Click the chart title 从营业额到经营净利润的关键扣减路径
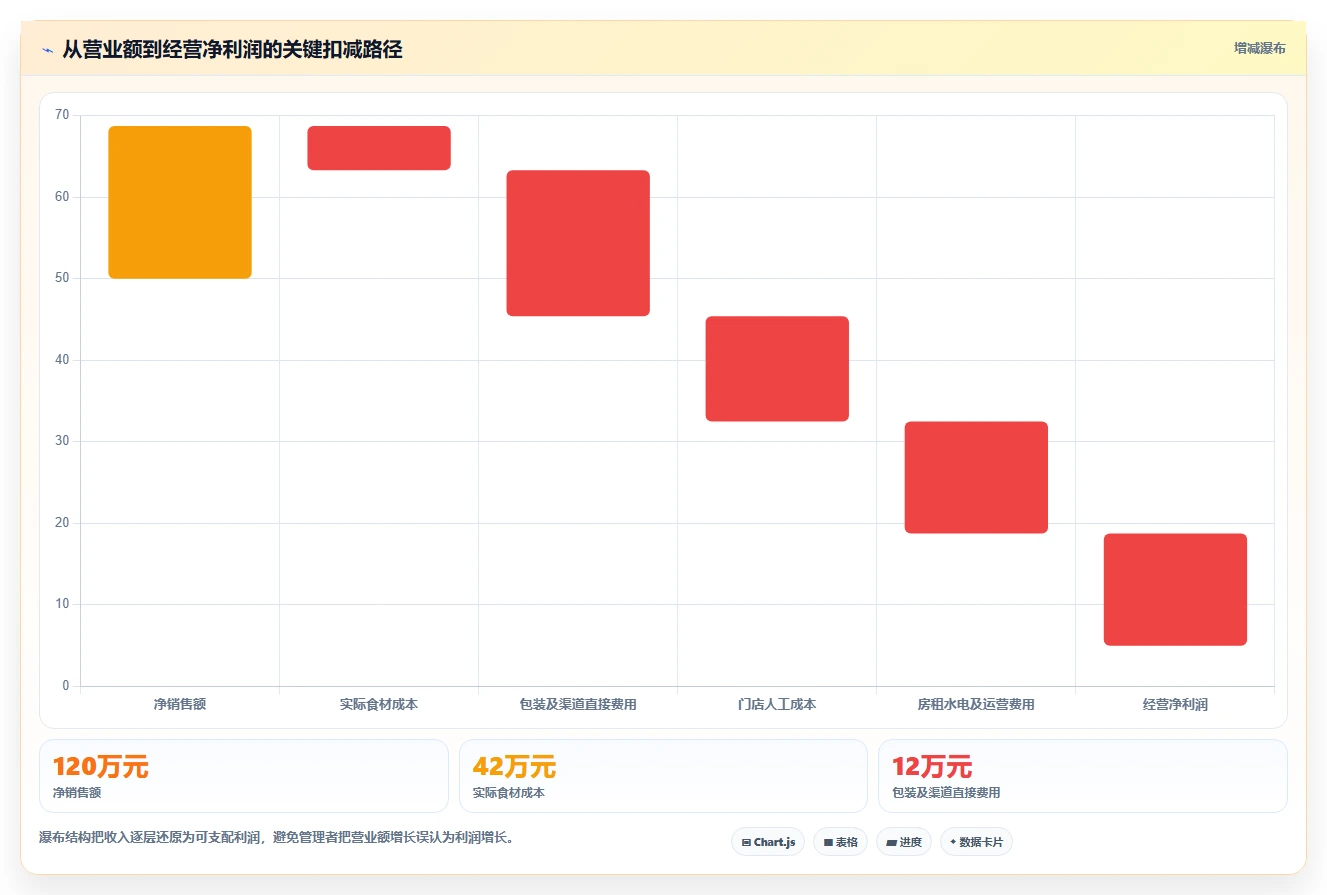 [232, 49]
